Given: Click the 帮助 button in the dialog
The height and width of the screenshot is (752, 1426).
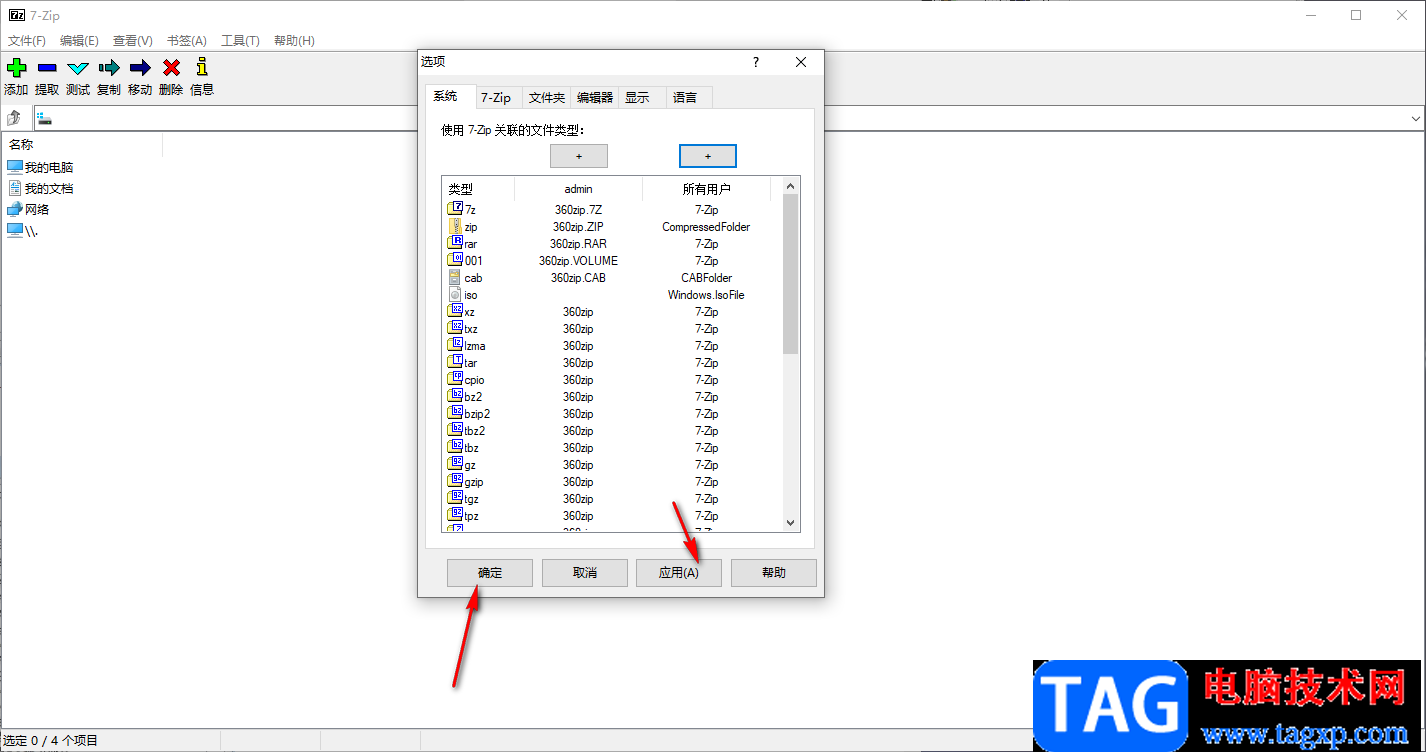Looking at the screenshot, I should pos(774,573).
